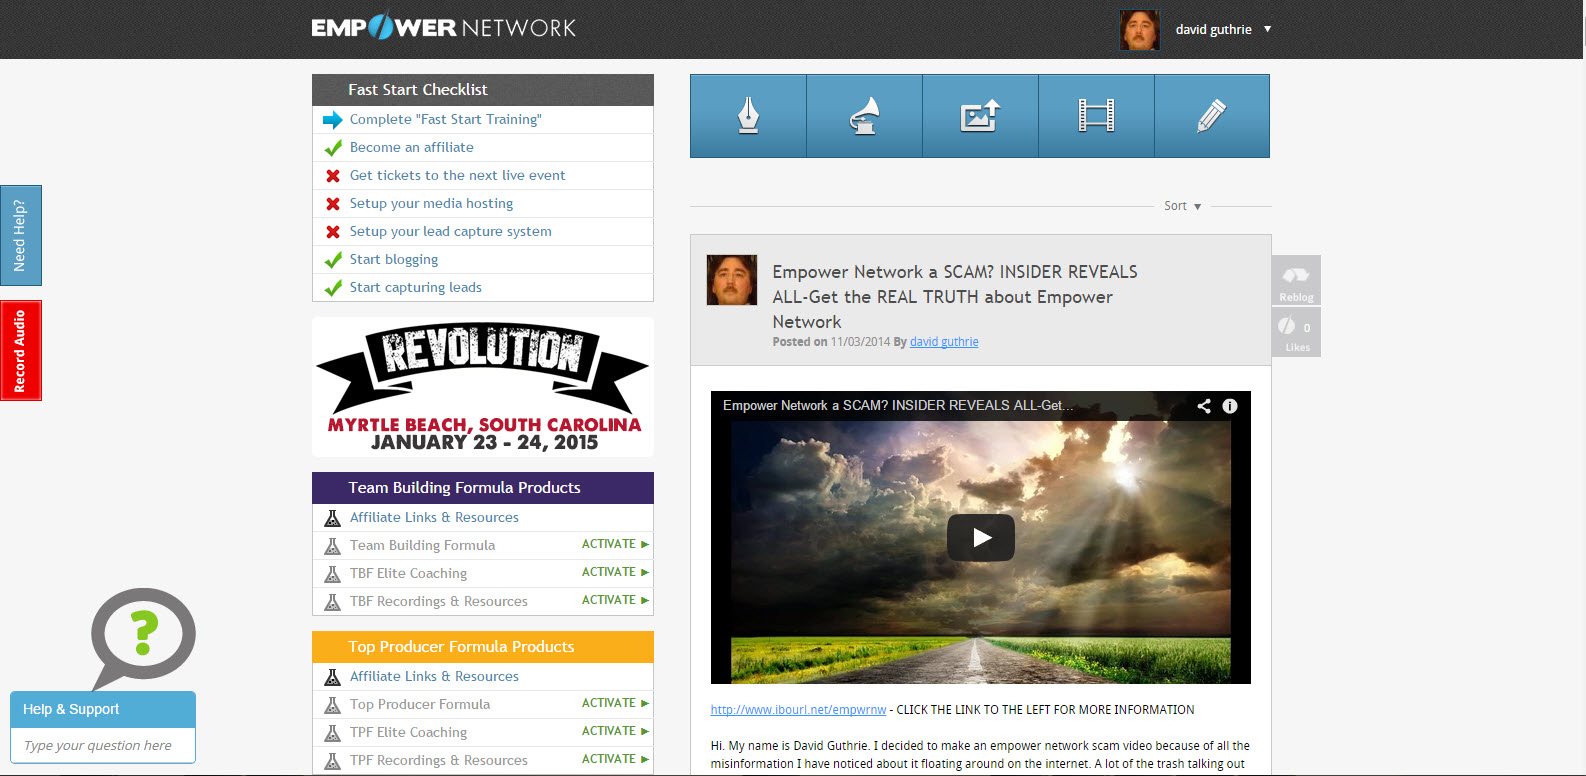The height and width of the screenshot is (776, 1586).
Task: Click Start capturing leads checklist item
Action: (415, 287)
